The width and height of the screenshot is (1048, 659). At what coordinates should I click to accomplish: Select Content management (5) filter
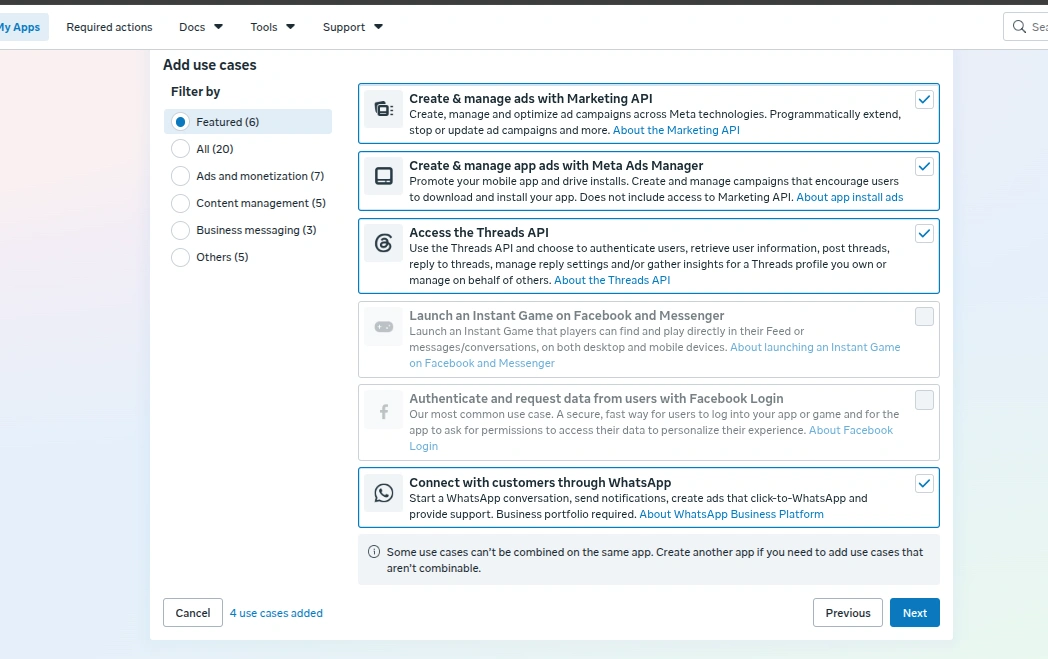pos(180,203)
